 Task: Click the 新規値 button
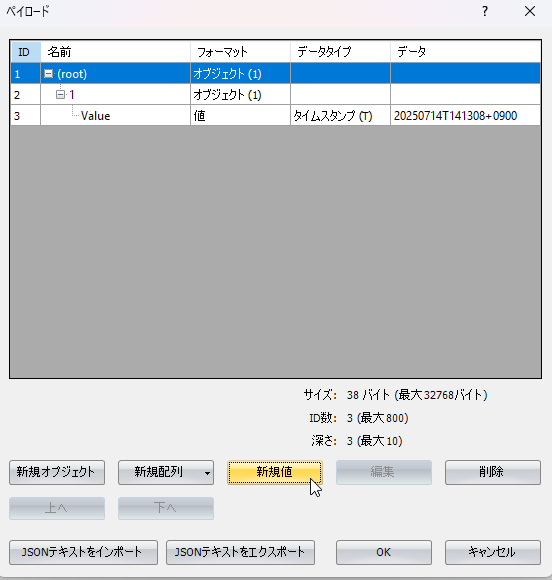[275, 472]
